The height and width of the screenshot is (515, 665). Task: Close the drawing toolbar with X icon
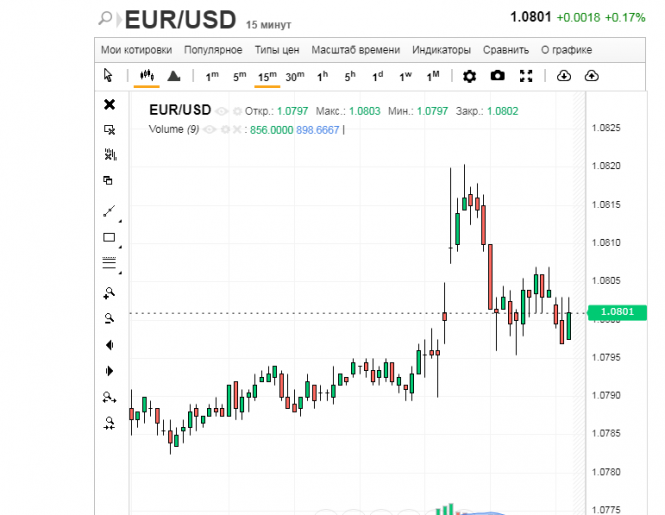109,104
